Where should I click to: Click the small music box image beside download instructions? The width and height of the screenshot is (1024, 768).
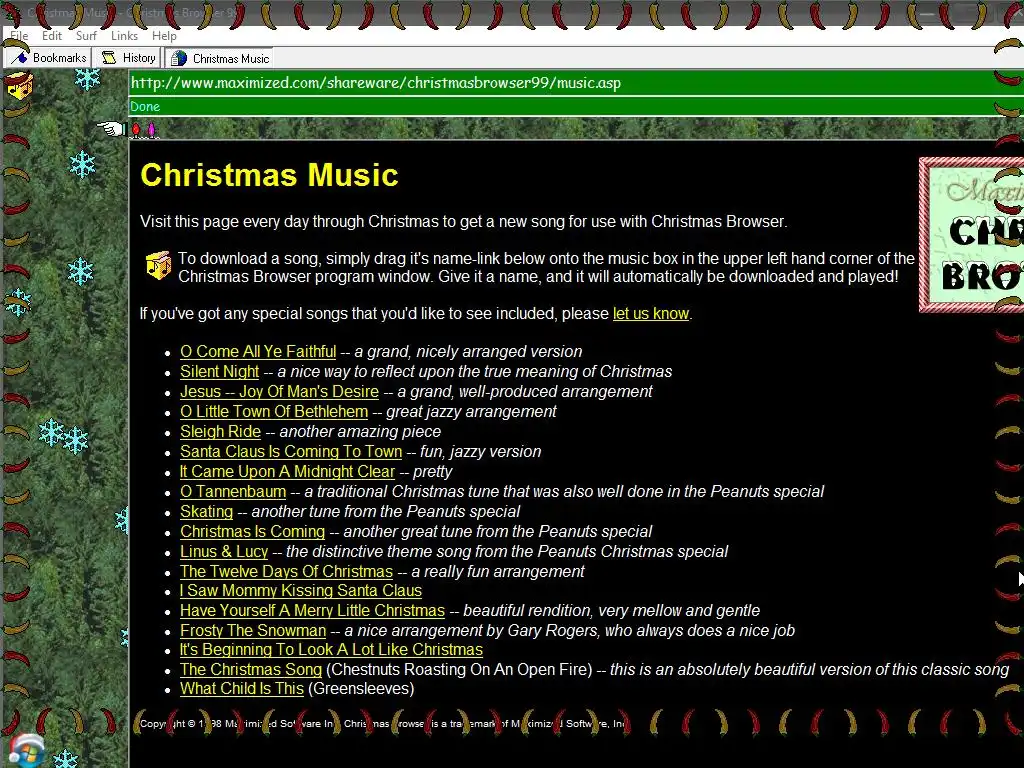[159, 265]
